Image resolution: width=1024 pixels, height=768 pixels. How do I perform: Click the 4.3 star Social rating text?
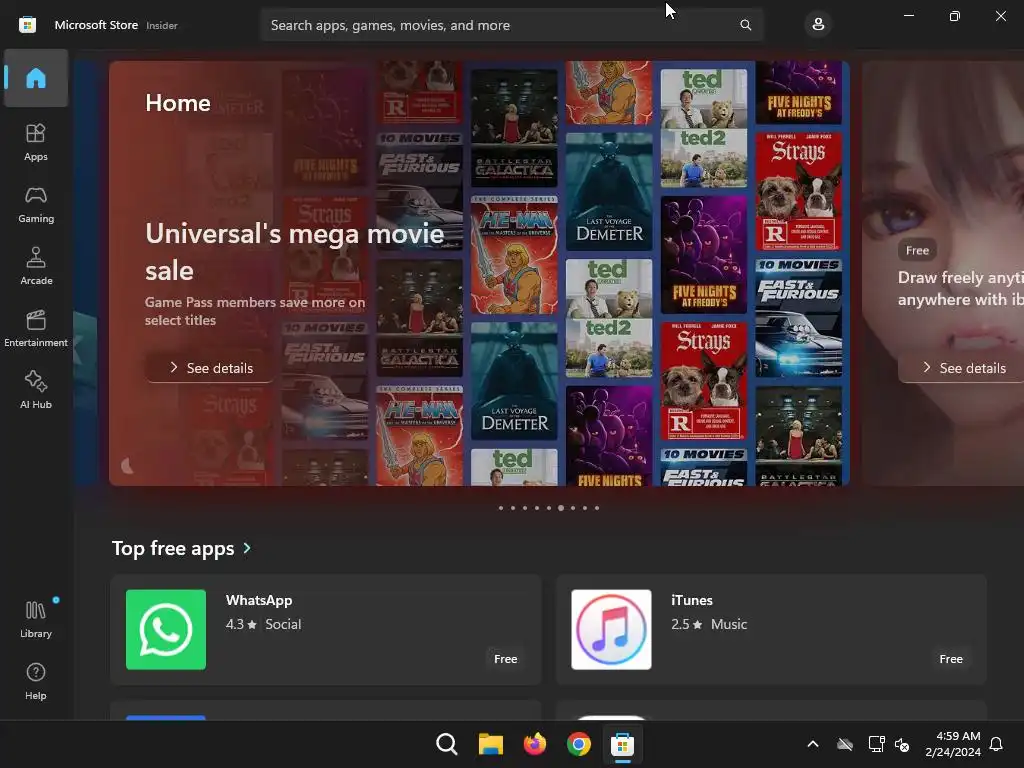click(x=263, y=624)
